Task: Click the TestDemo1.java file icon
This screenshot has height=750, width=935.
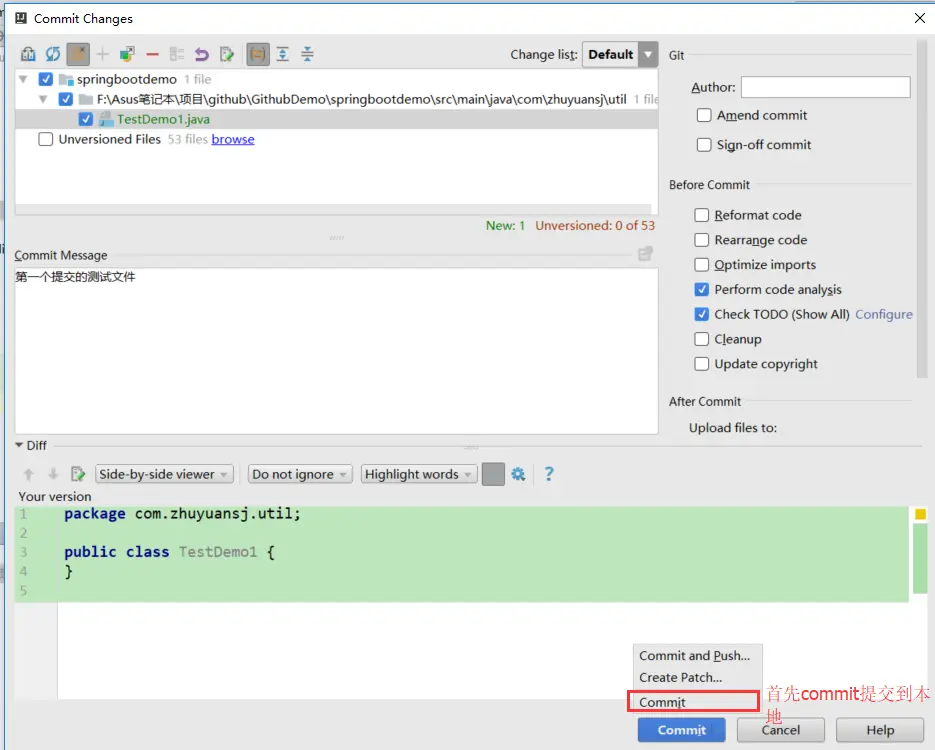Action: click(x=106, y=119)
